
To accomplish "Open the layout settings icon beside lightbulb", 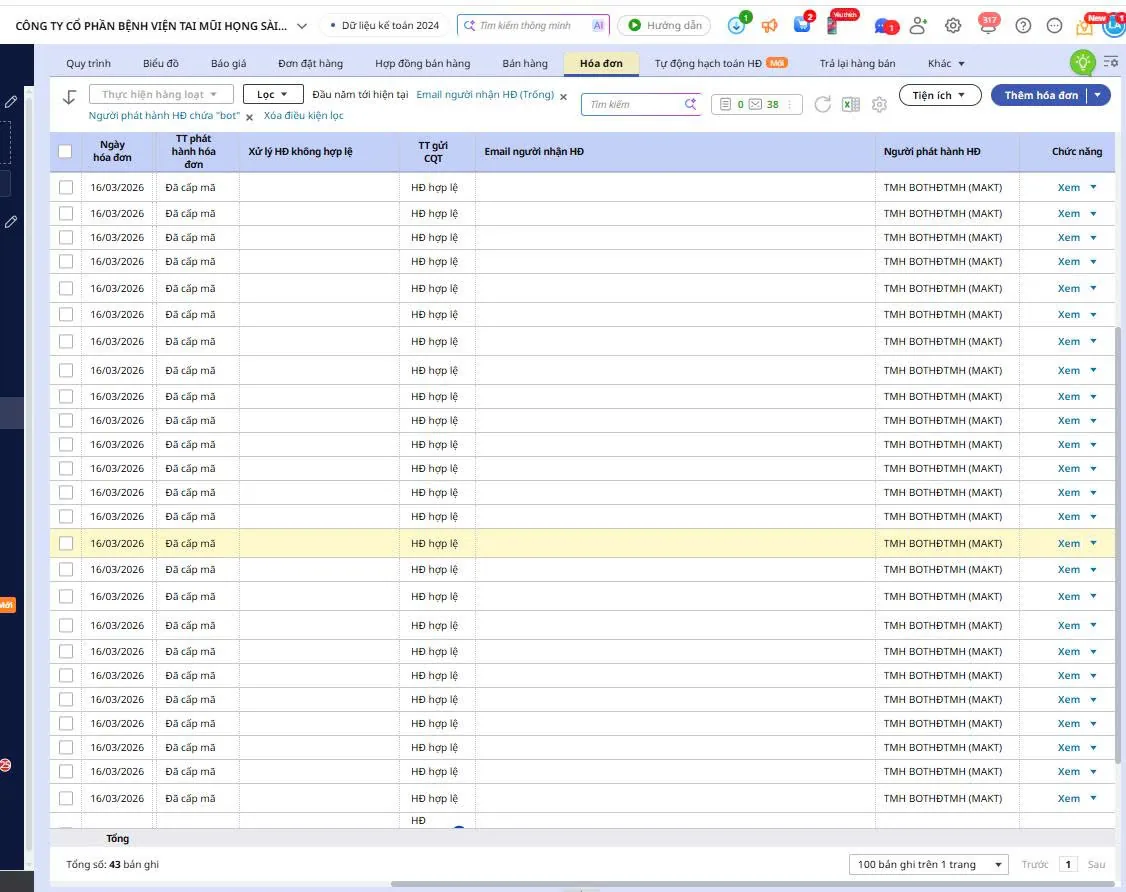I will [1111, 62].
